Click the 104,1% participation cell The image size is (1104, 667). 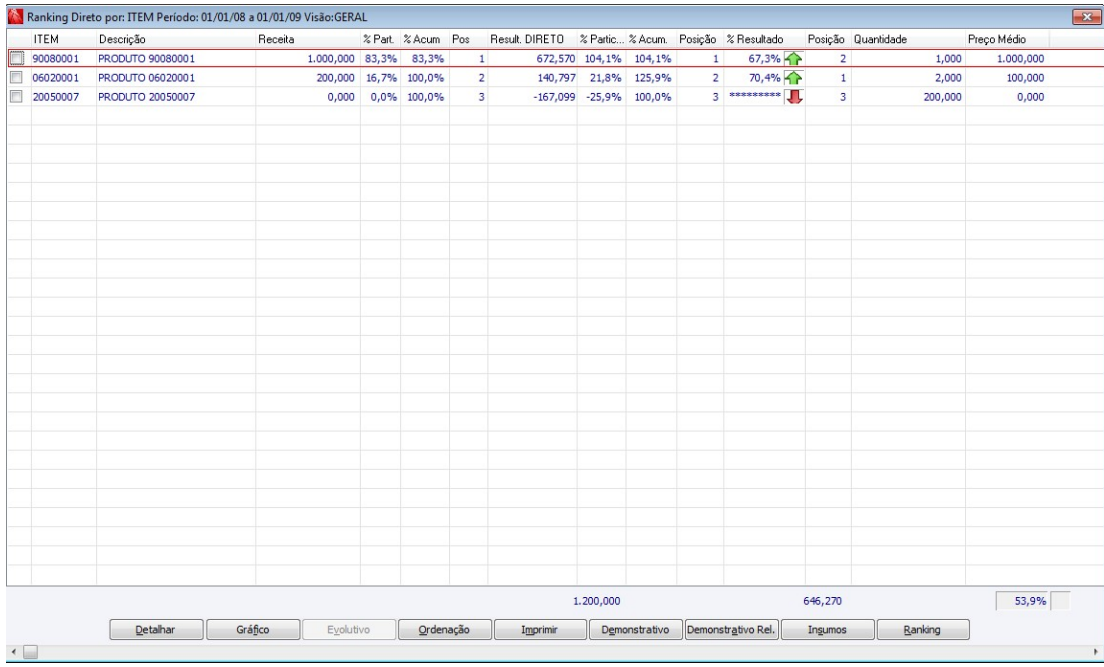[603, 58]
